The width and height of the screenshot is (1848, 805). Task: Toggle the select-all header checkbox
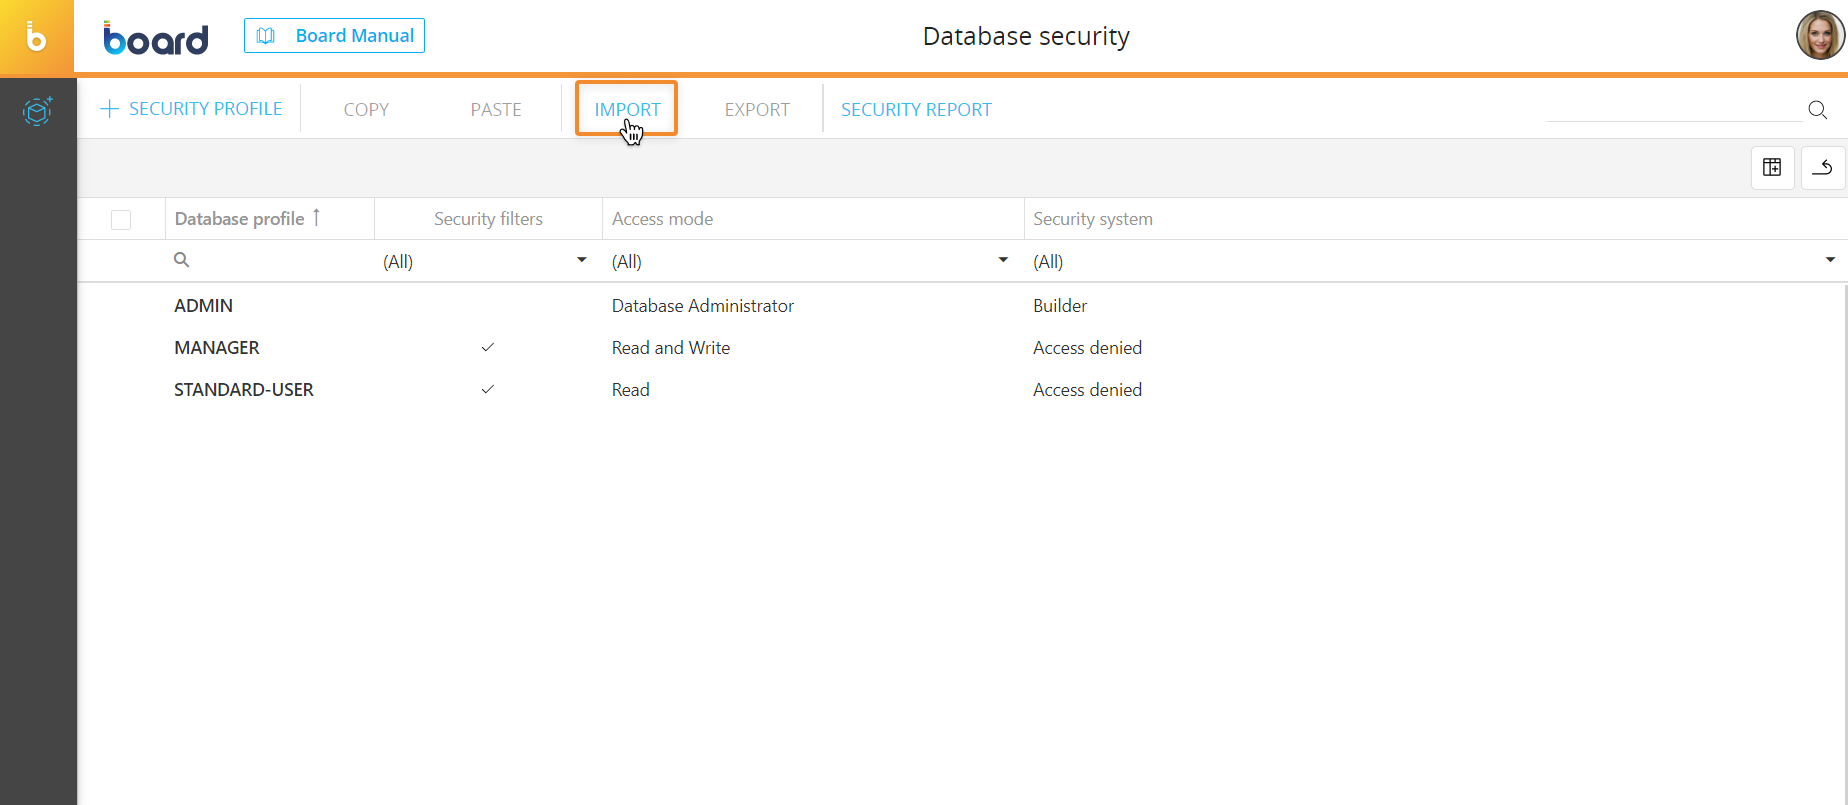(121, 219)
